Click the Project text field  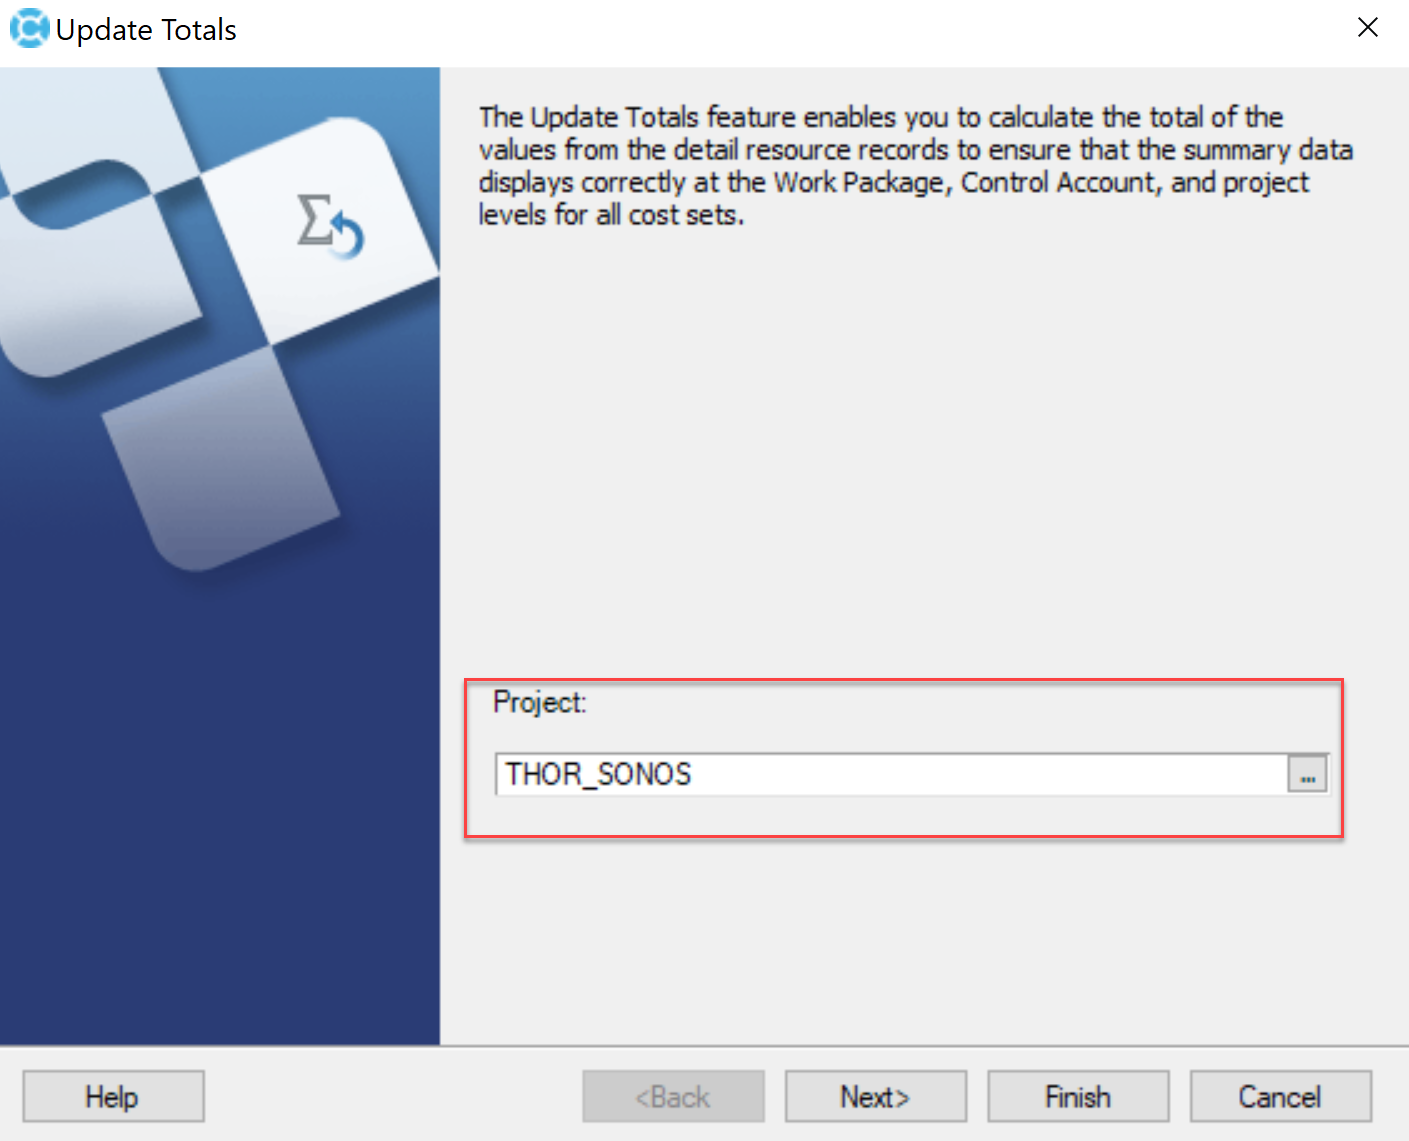click(891, 775)
